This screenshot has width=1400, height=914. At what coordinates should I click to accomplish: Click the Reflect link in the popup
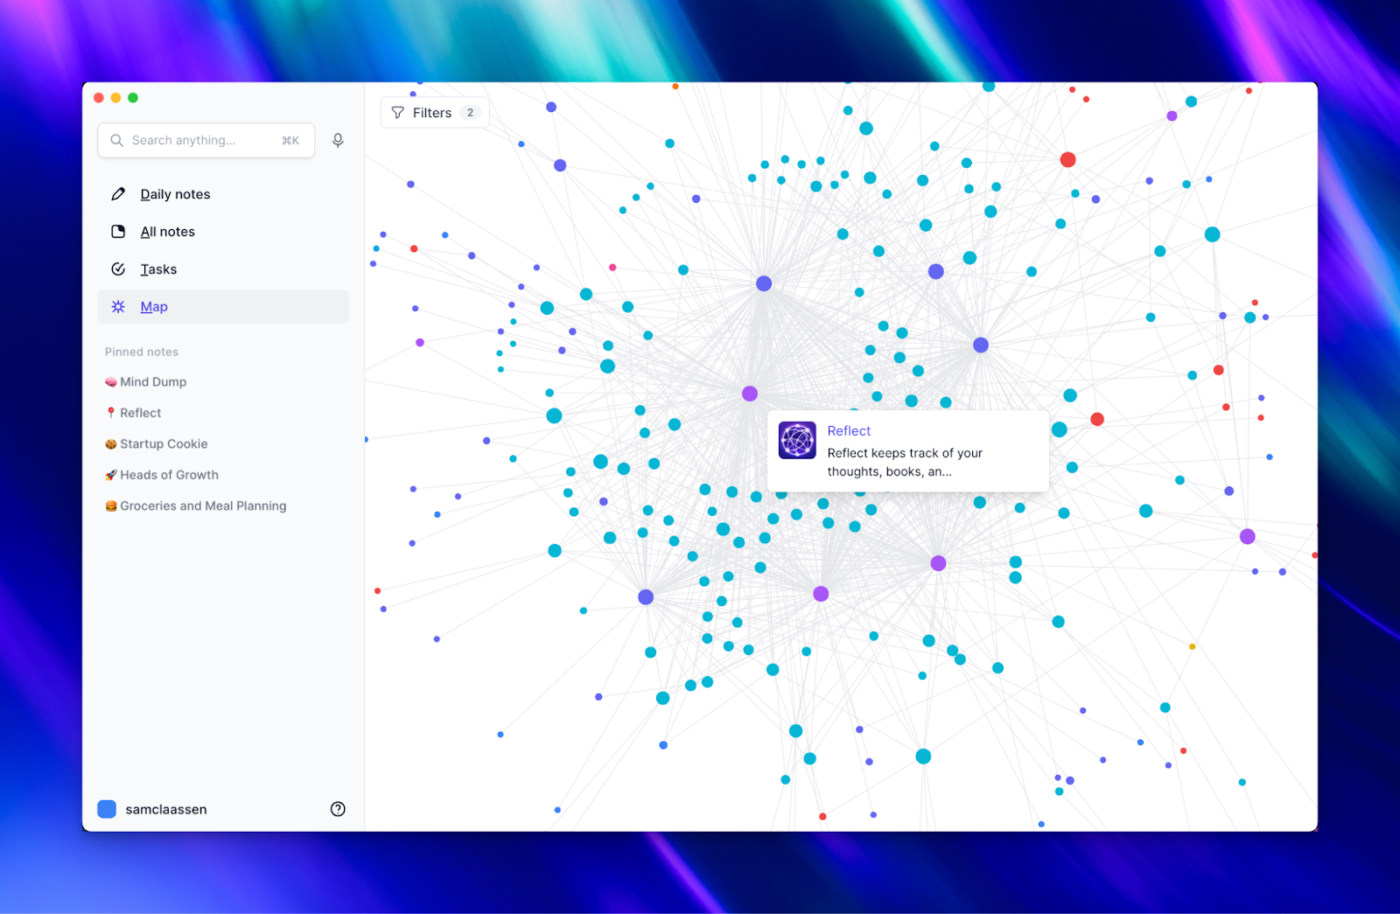point(849,431)
